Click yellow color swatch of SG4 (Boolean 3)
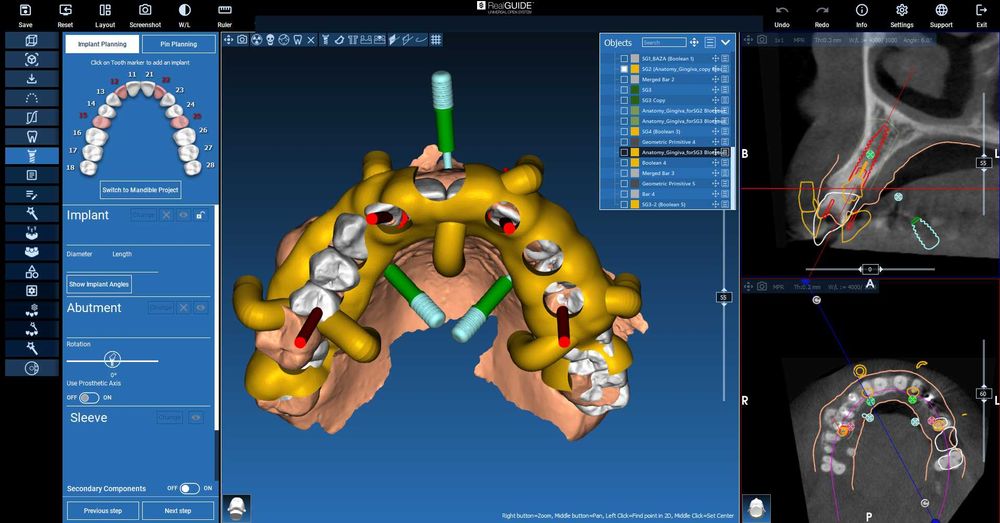The image size is (1000, 523). click(635, 131)
